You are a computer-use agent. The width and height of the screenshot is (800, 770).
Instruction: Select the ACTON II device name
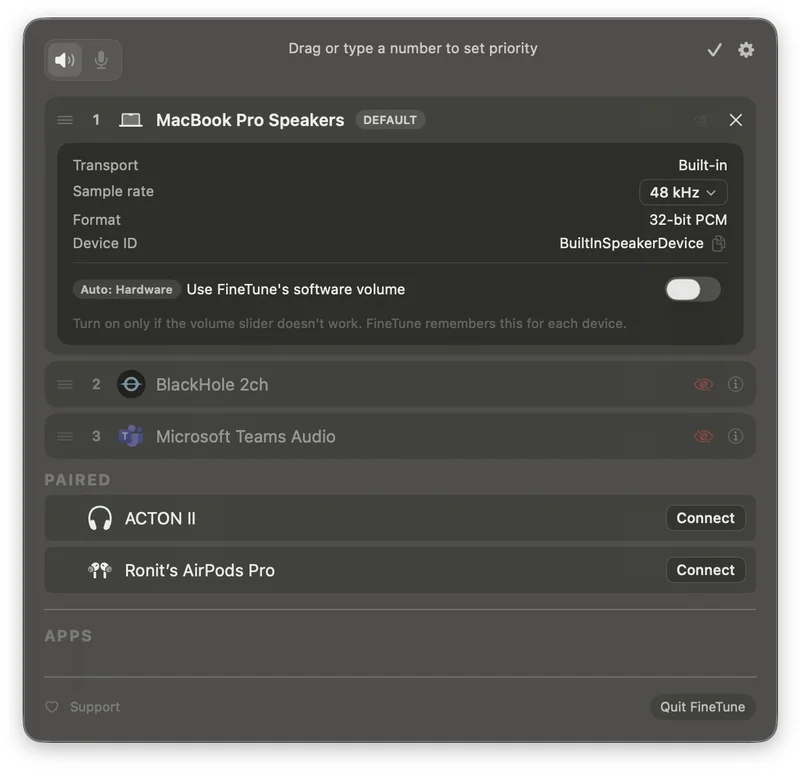(x=160, y=518)
